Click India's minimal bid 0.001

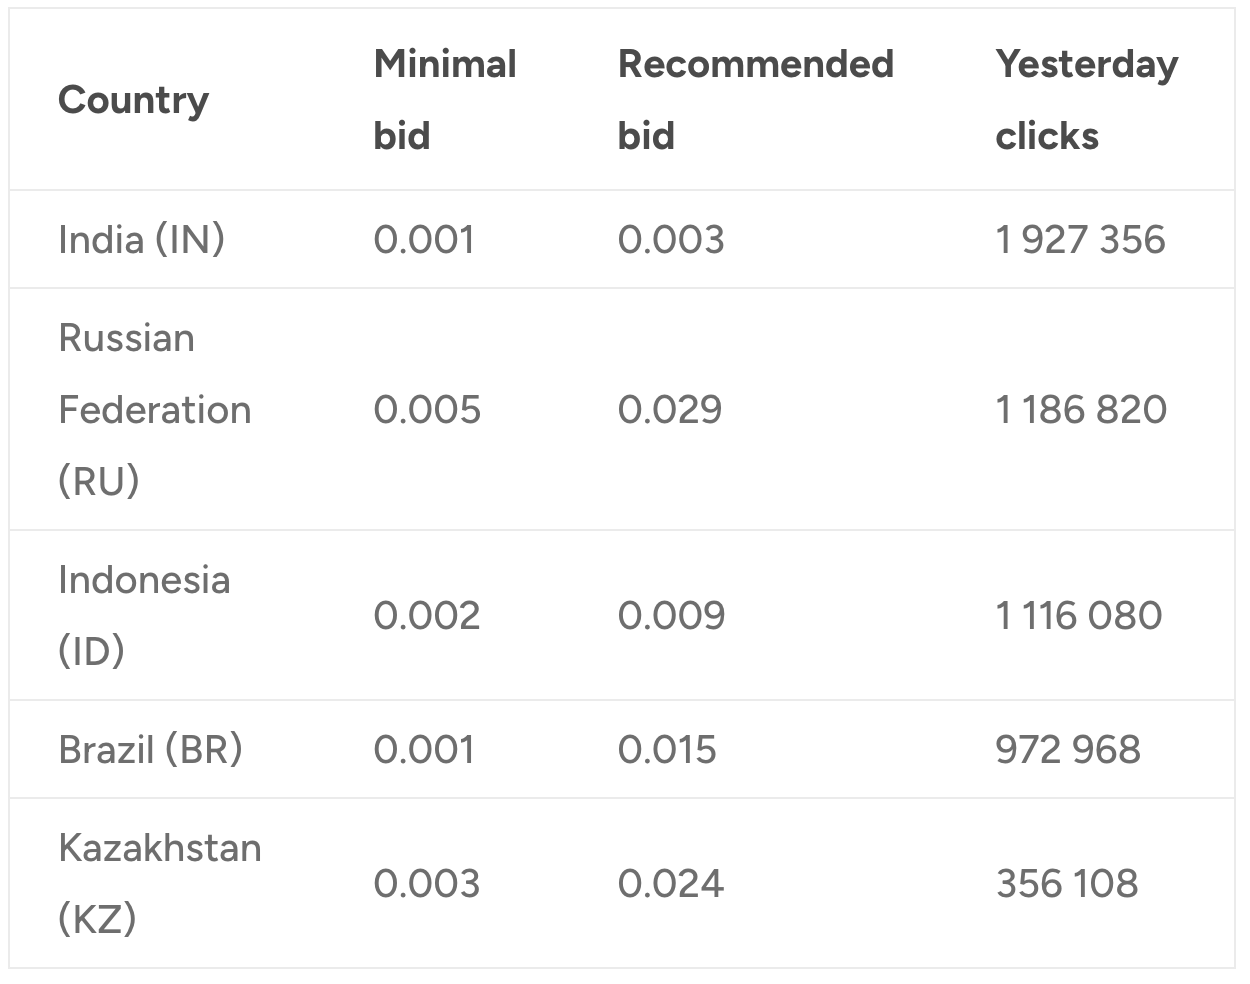(x=424, y=240)
